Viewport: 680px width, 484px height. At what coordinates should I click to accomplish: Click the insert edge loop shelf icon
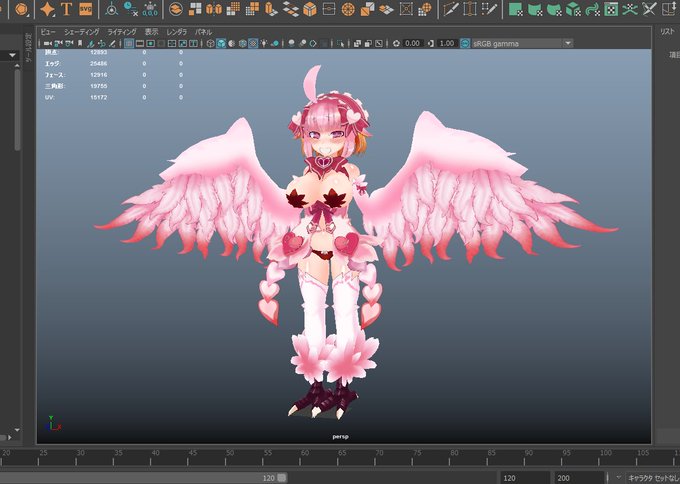tap(470, 9)
